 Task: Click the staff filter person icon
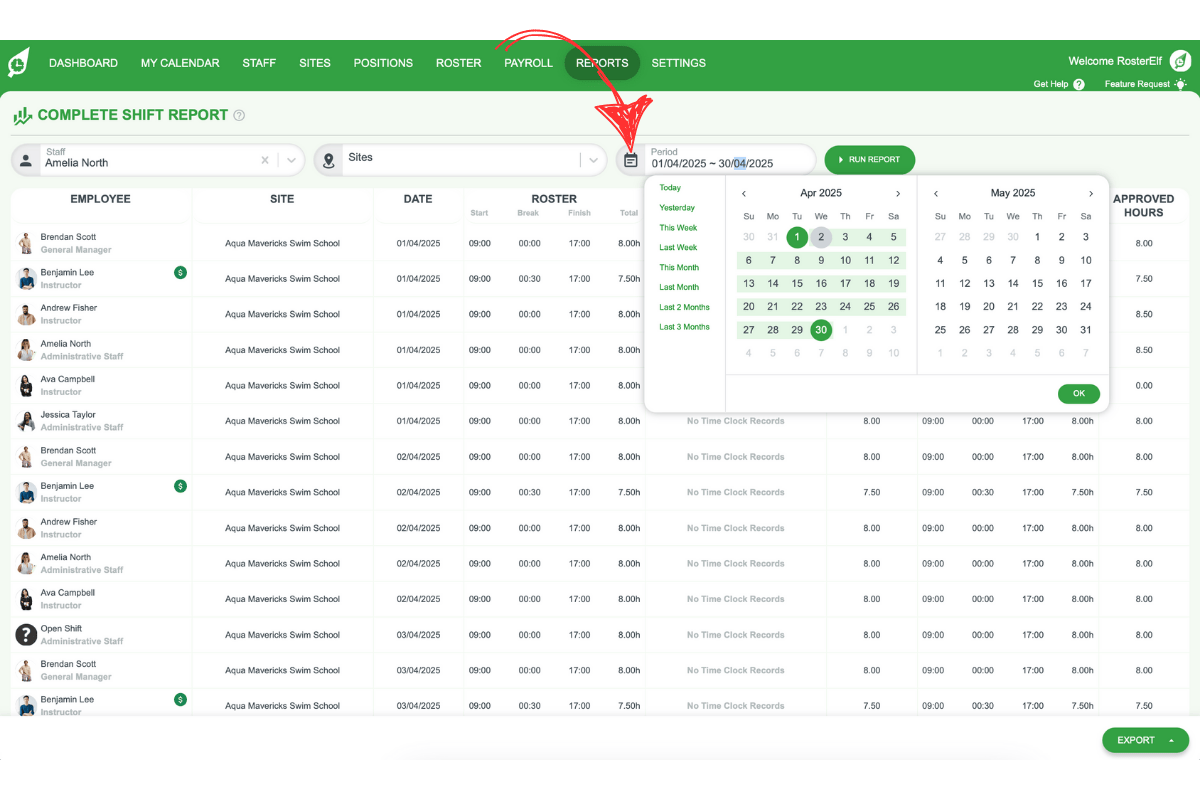pyautogui.click(x=26, y=160)
